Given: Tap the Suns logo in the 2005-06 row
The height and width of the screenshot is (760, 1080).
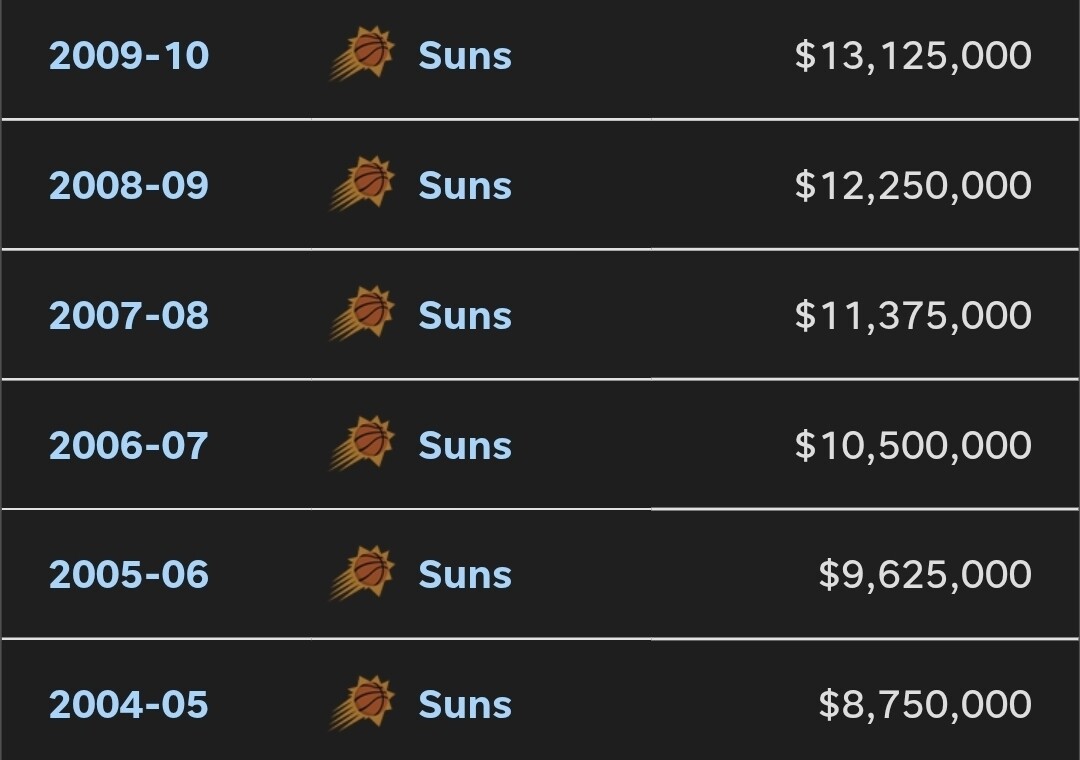Looking at the screenshot, I should click(x=364, y=574).
